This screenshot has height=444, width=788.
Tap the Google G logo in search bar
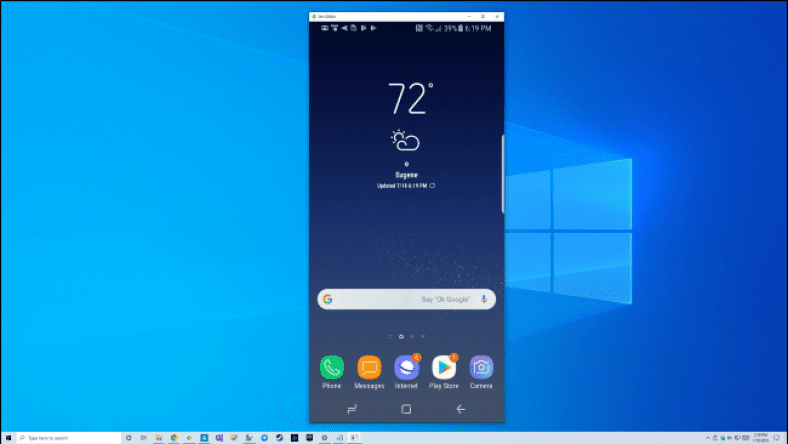[328, 299]
